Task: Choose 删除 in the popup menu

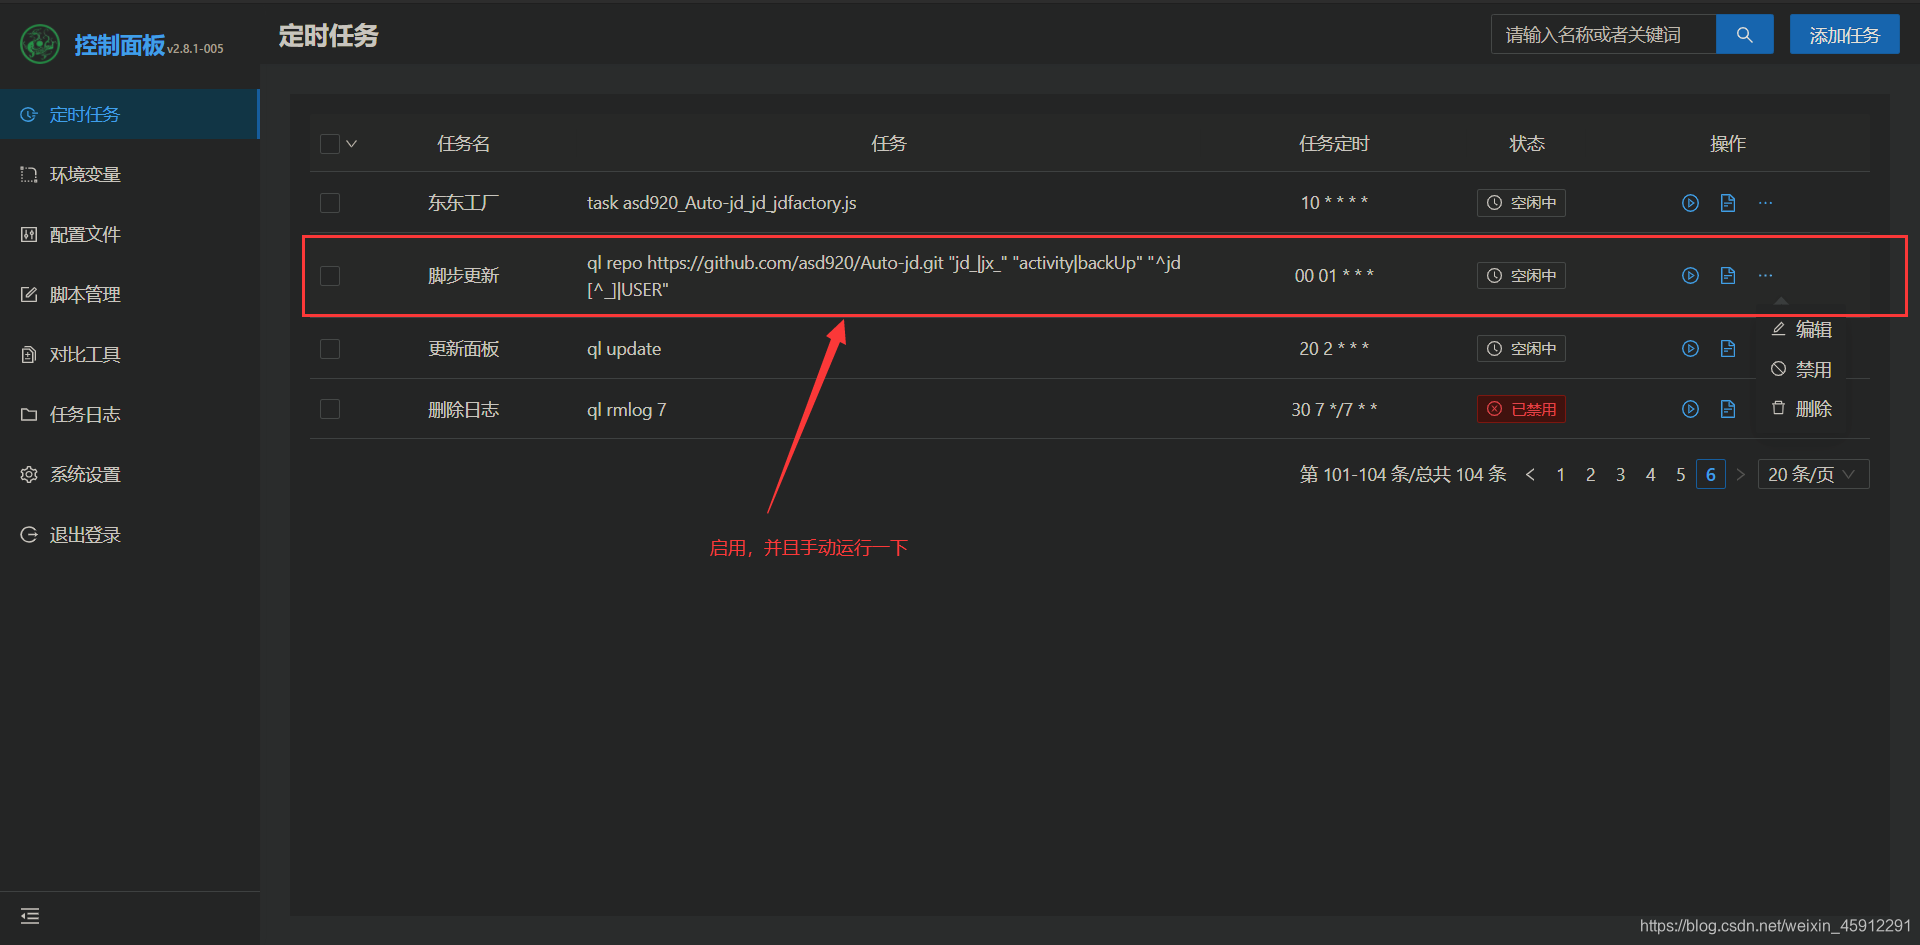Action: (1801, 409)
